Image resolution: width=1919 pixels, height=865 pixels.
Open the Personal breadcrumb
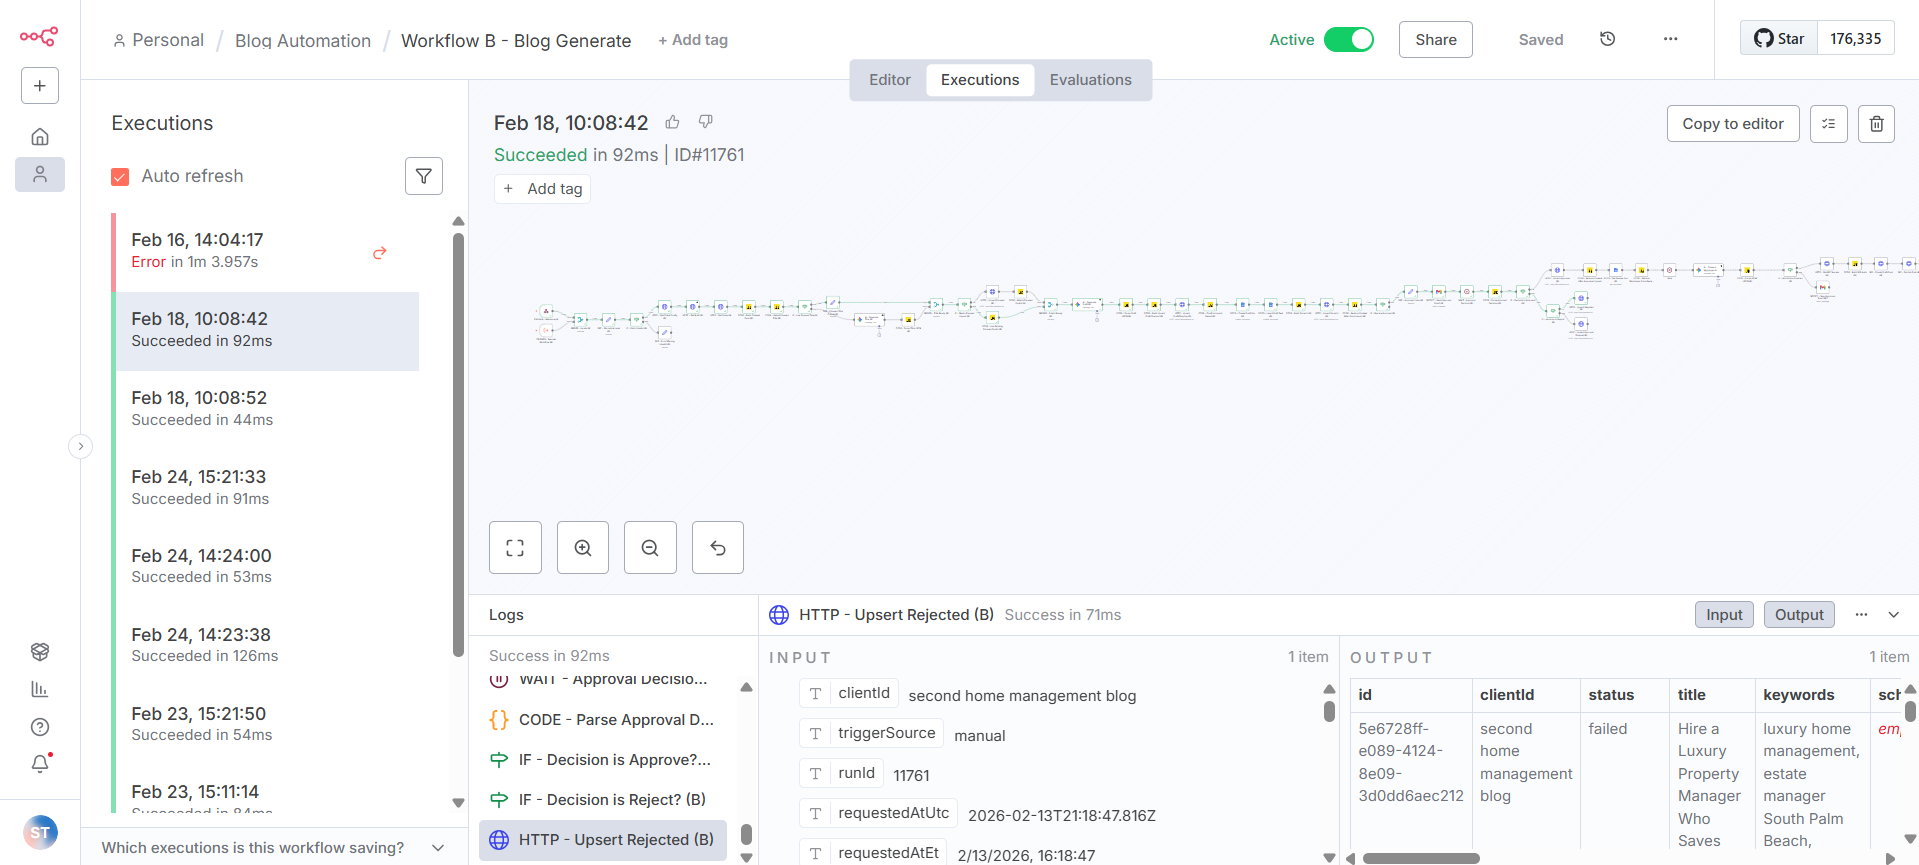point(158,40)
